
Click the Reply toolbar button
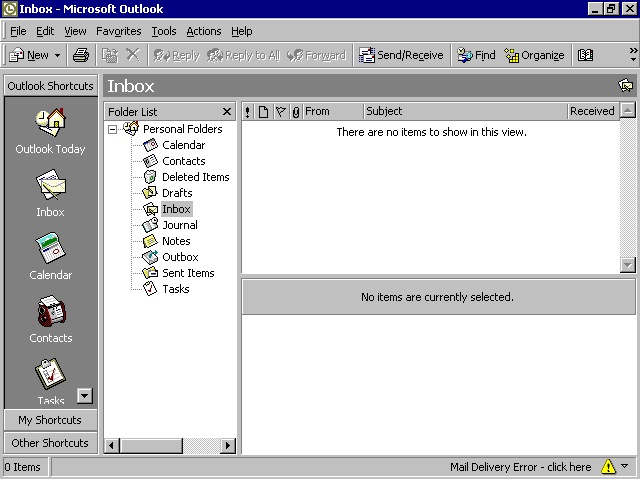pos(176,55)
